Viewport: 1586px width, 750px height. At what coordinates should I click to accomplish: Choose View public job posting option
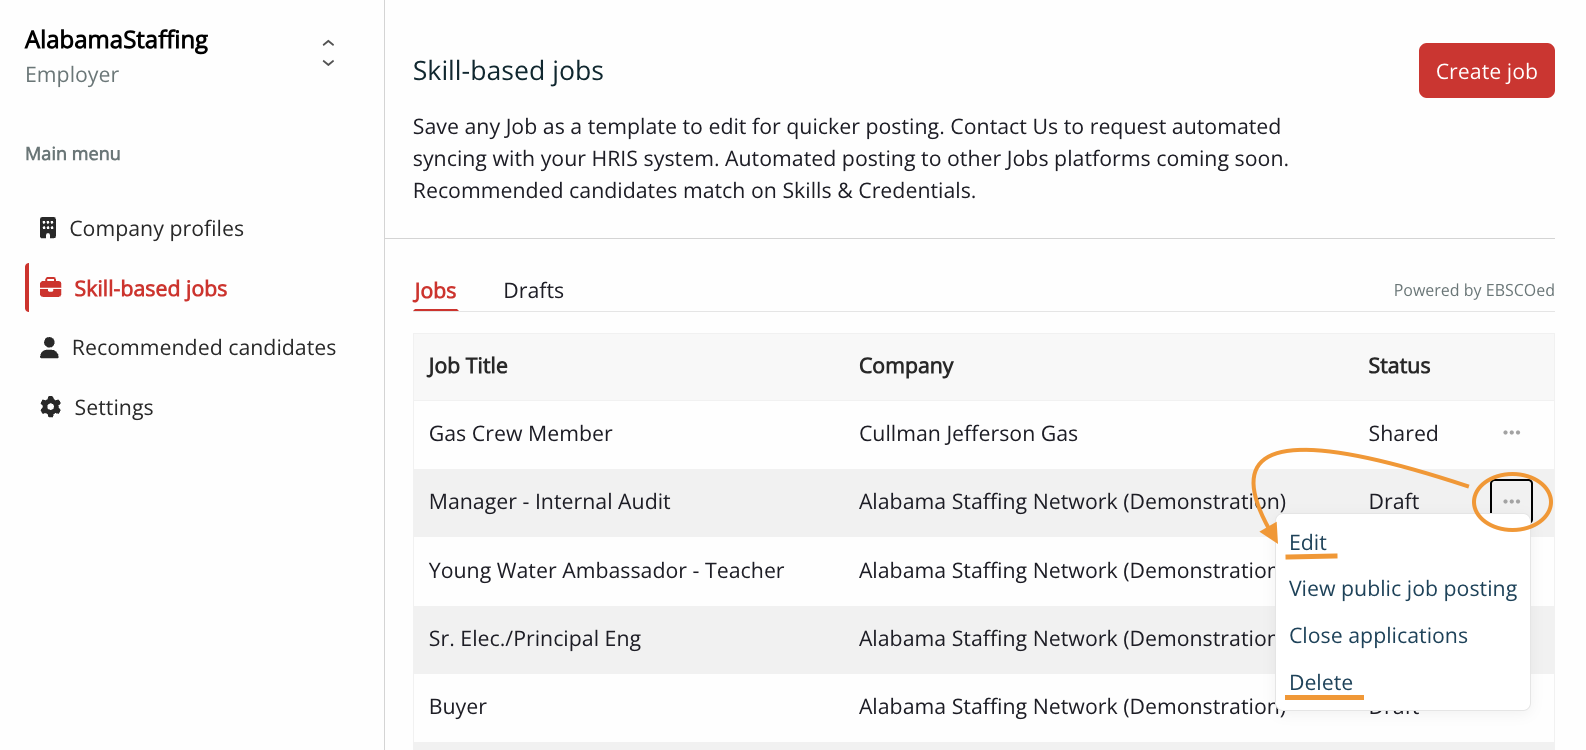pos(1402,589)
